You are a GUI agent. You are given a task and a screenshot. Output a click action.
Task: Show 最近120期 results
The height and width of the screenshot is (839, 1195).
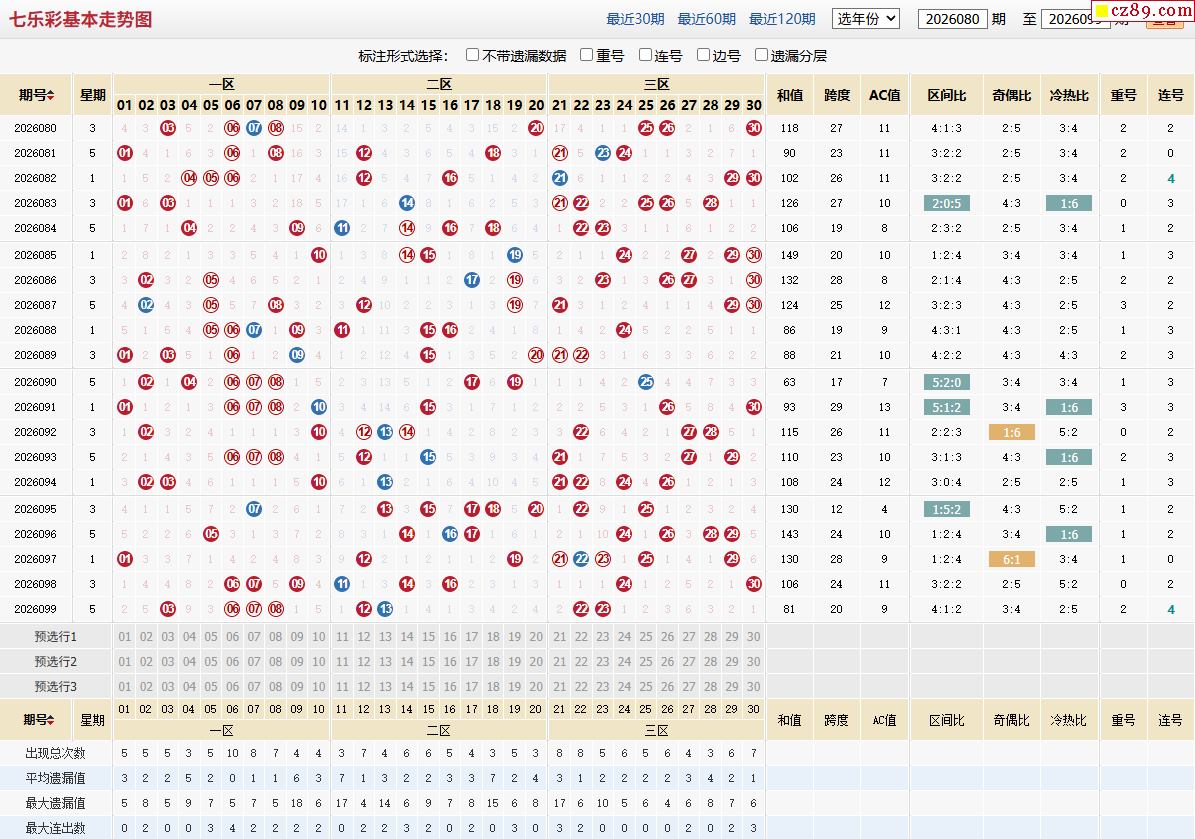pyautogui.click(x=782, y=19)
